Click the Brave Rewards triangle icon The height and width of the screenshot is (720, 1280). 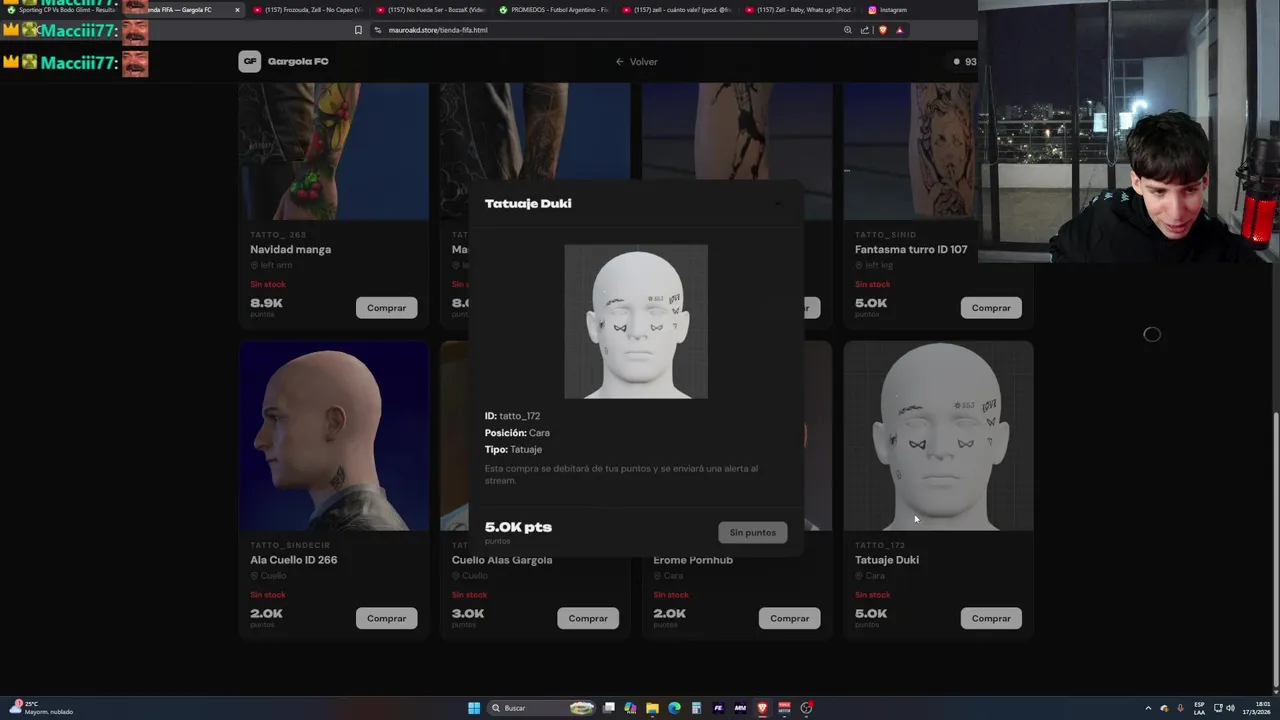coord(899,30)
